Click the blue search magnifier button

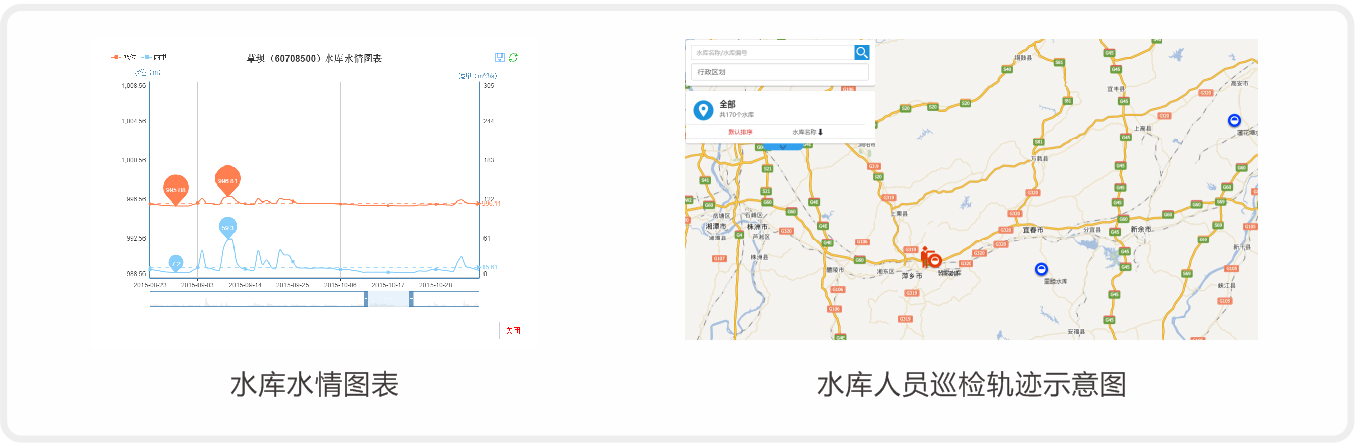(x=862, y=52)
